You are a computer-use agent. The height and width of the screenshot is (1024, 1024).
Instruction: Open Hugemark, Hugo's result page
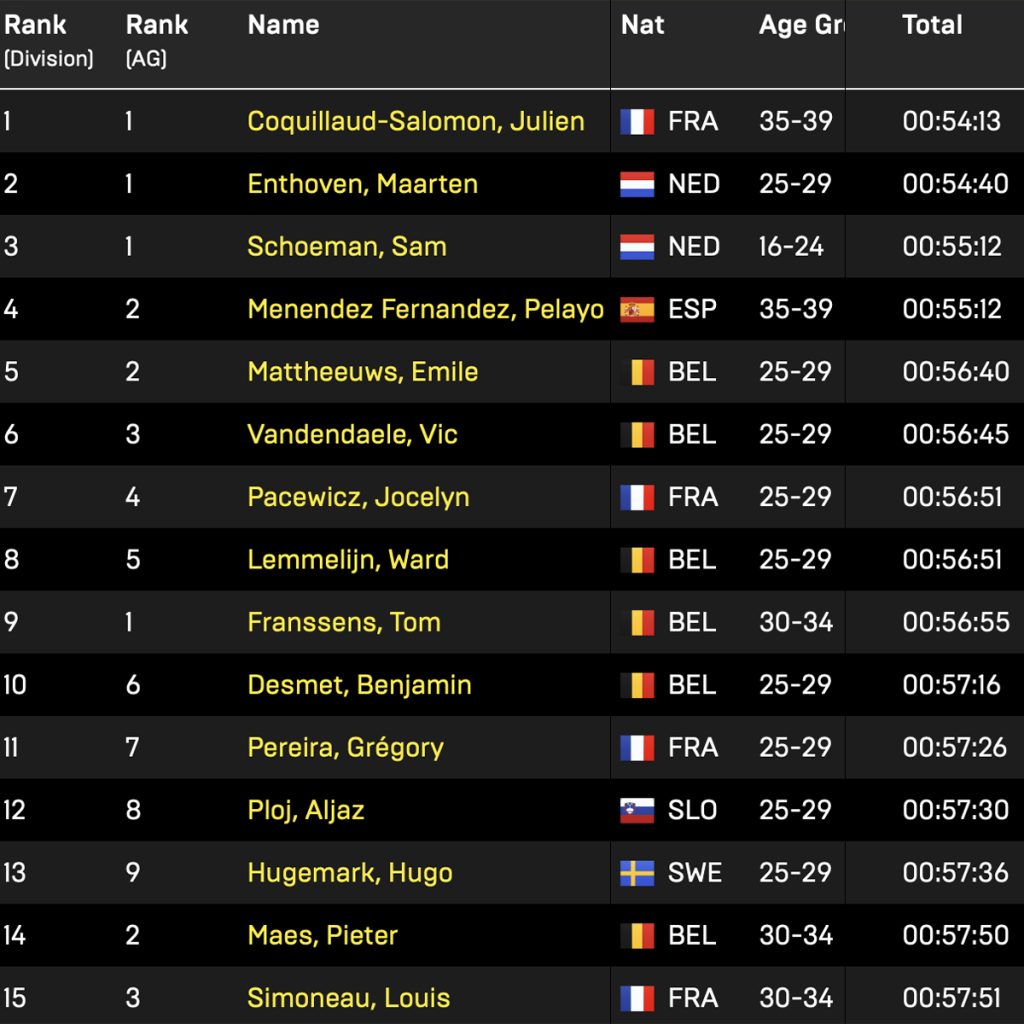(350, 873)
